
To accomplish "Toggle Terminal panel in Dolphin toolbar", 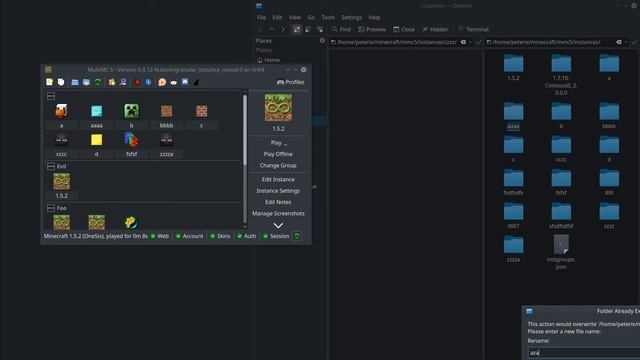I will (473, 29).
